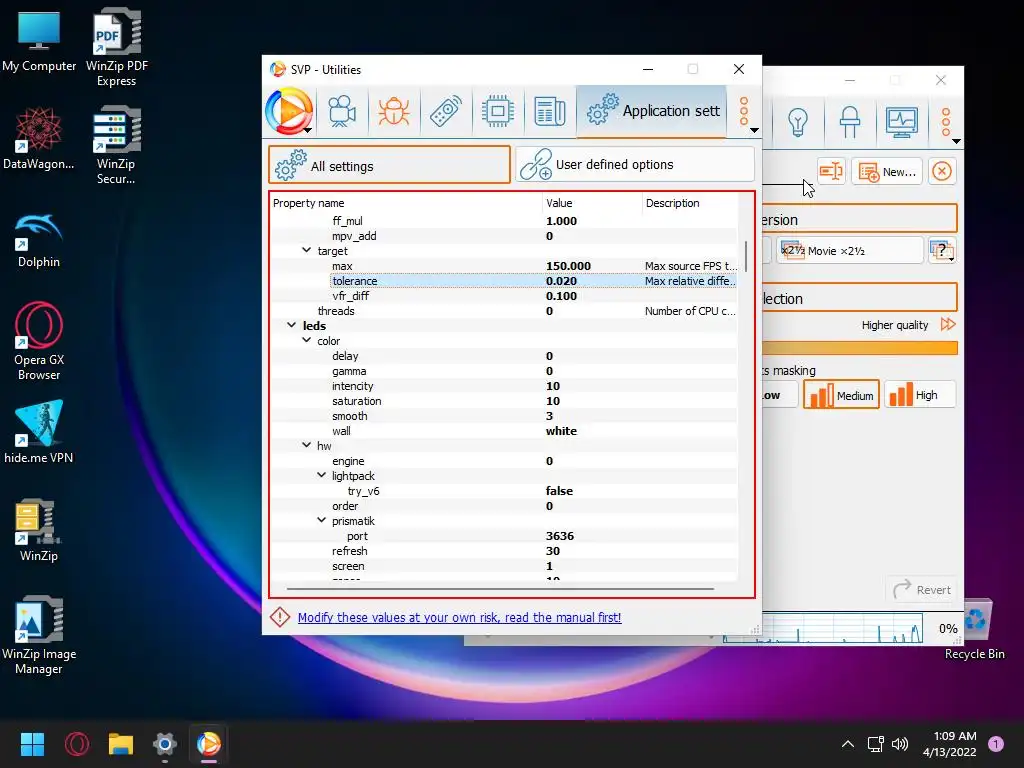Show hidden system tray icons
Image resolution: width=1024 pixels, height=768 pixels.
848,744
